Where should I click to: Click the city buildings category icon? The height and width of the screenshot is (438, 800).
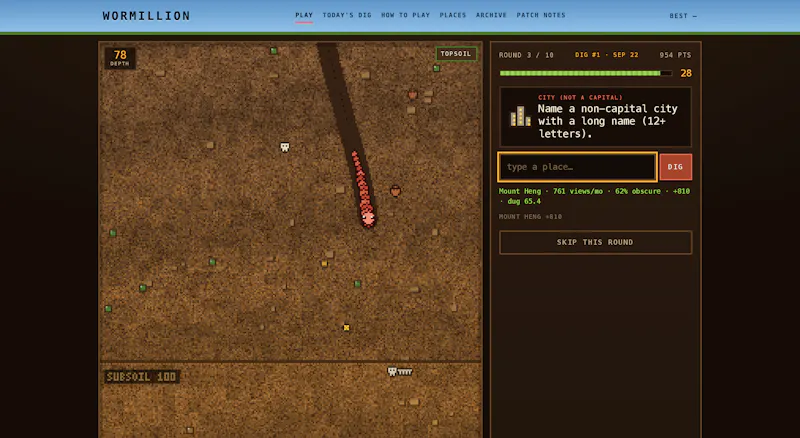click(520, 116)
